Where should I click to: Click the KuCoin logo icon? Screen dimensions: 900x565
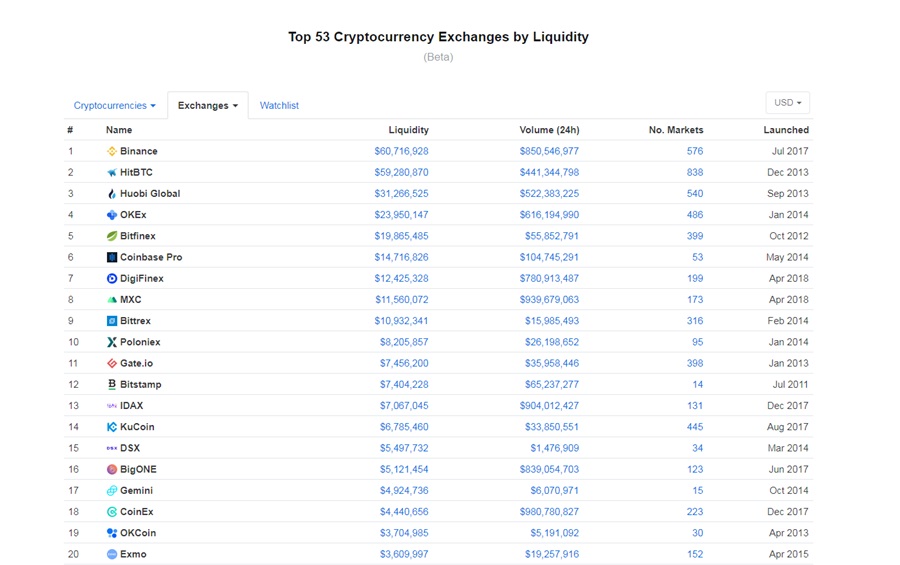(112, 427)
